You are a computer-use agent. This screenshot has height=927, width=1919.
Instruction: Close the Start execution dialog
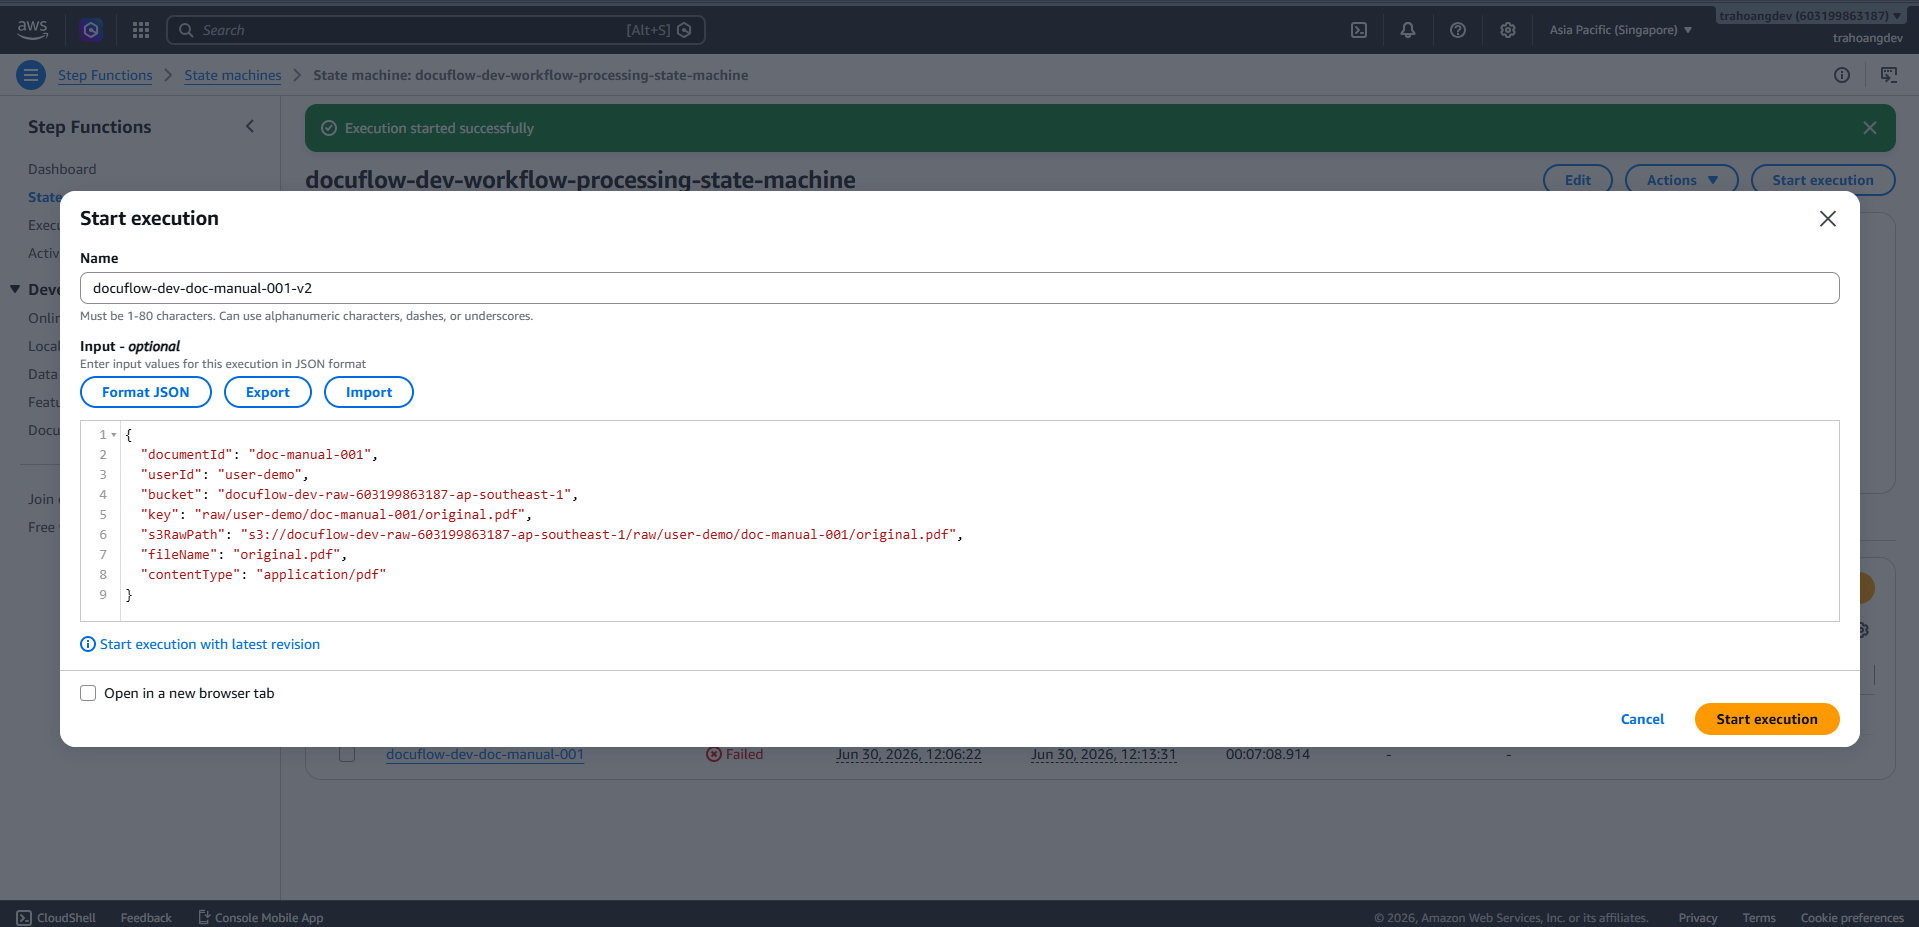tap(1828, 218)
